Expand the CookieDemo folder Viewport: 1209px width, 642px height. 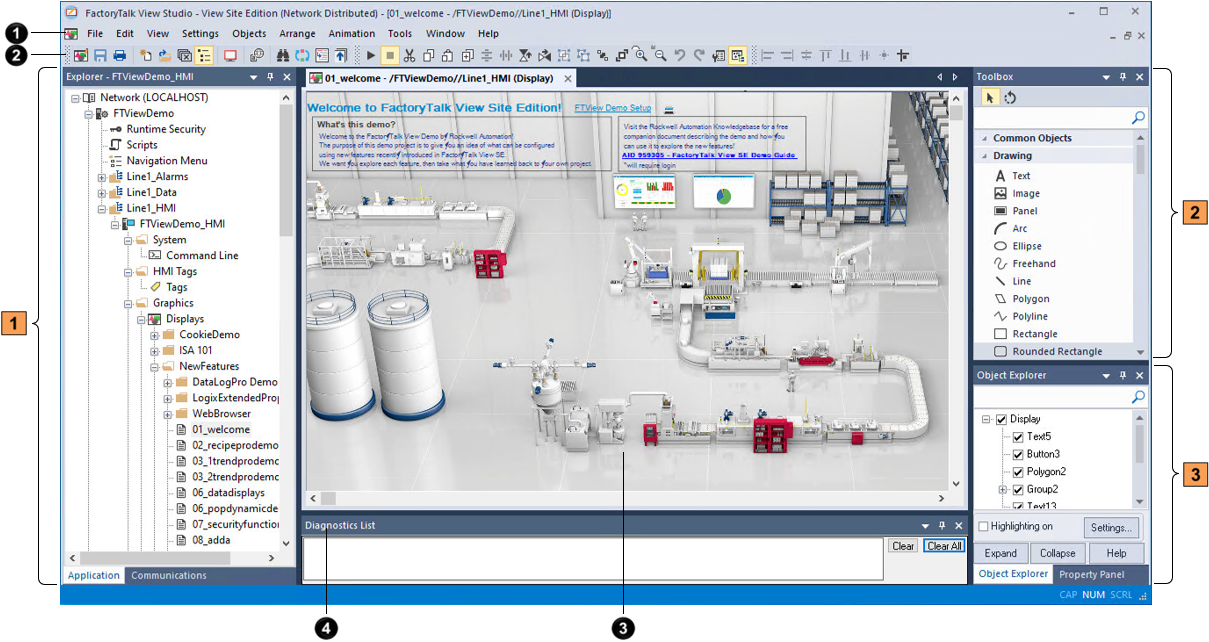155,335
